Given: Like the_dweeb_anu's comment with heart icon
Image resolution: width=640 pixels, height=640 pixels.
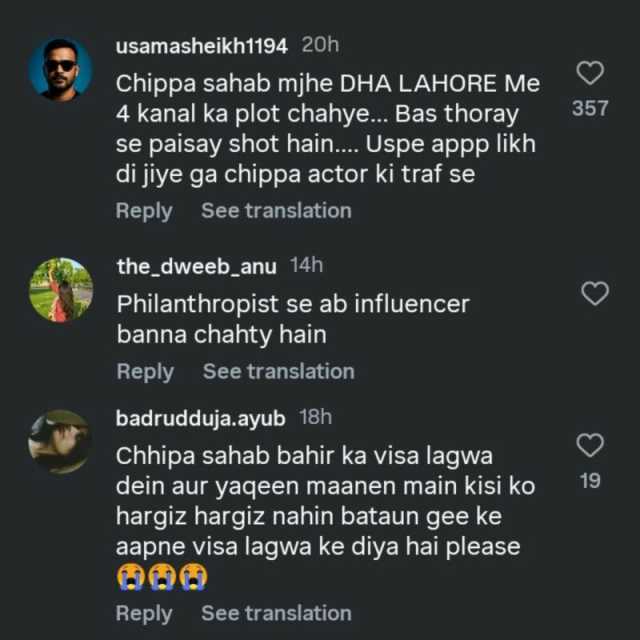Looking at the screenshot, I should tap(595, 293).
